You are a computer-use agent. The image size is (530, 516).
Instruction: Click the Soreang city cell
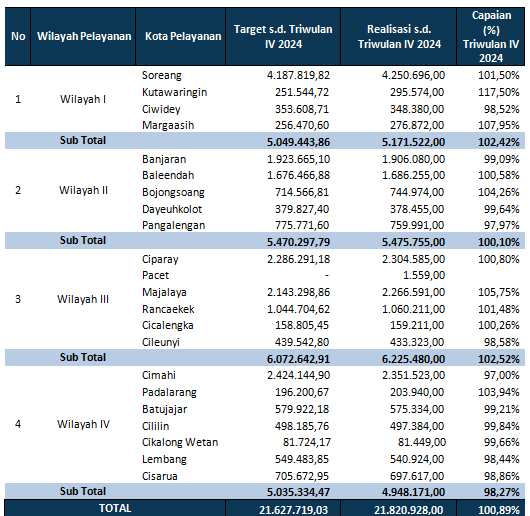(162, 75)
